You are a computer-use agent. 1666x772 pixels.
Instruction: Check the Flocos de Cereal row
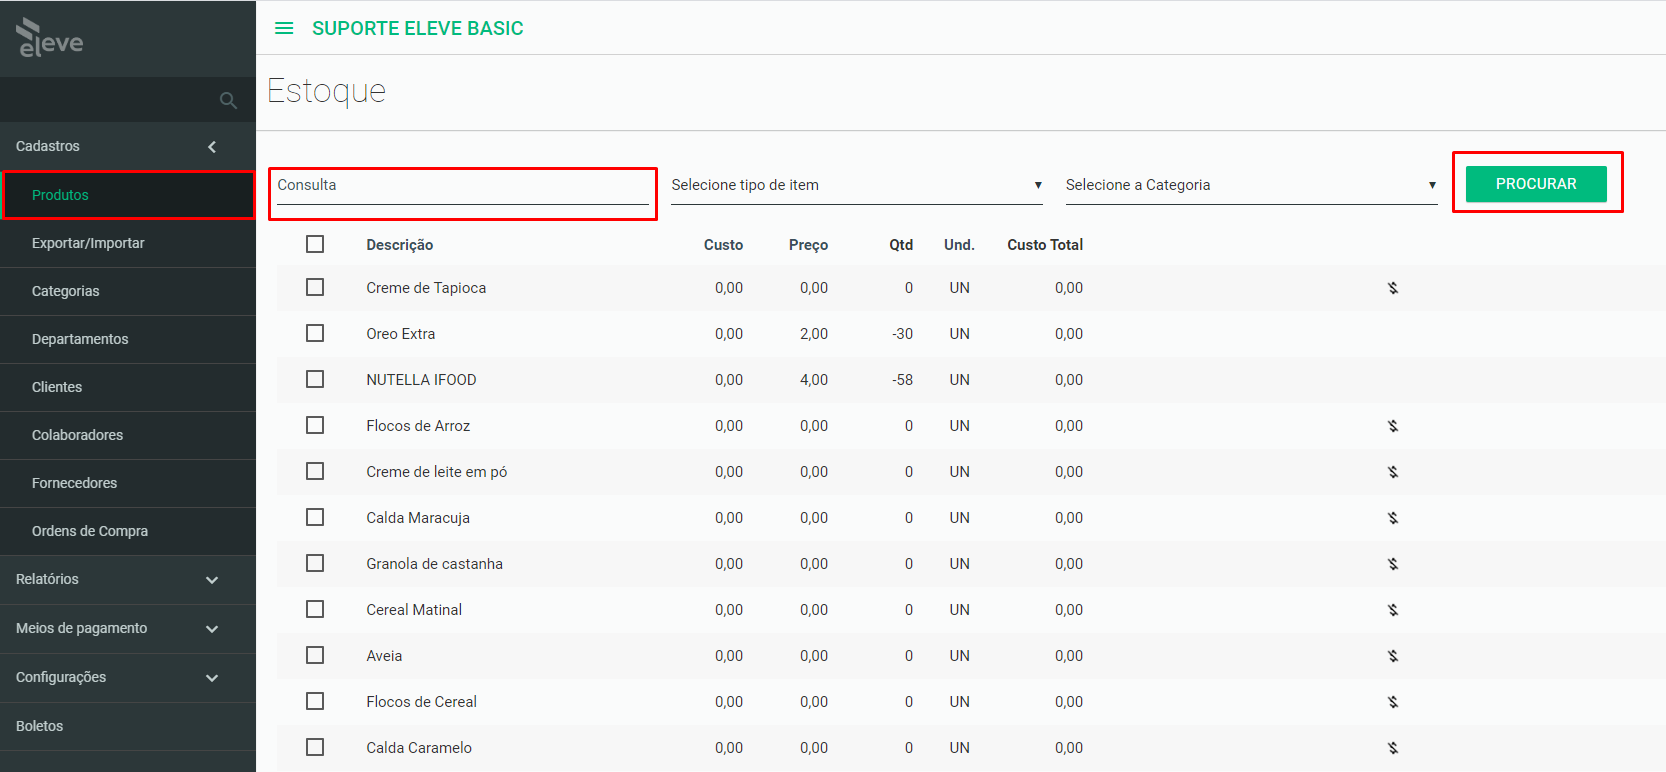point(315,701)
